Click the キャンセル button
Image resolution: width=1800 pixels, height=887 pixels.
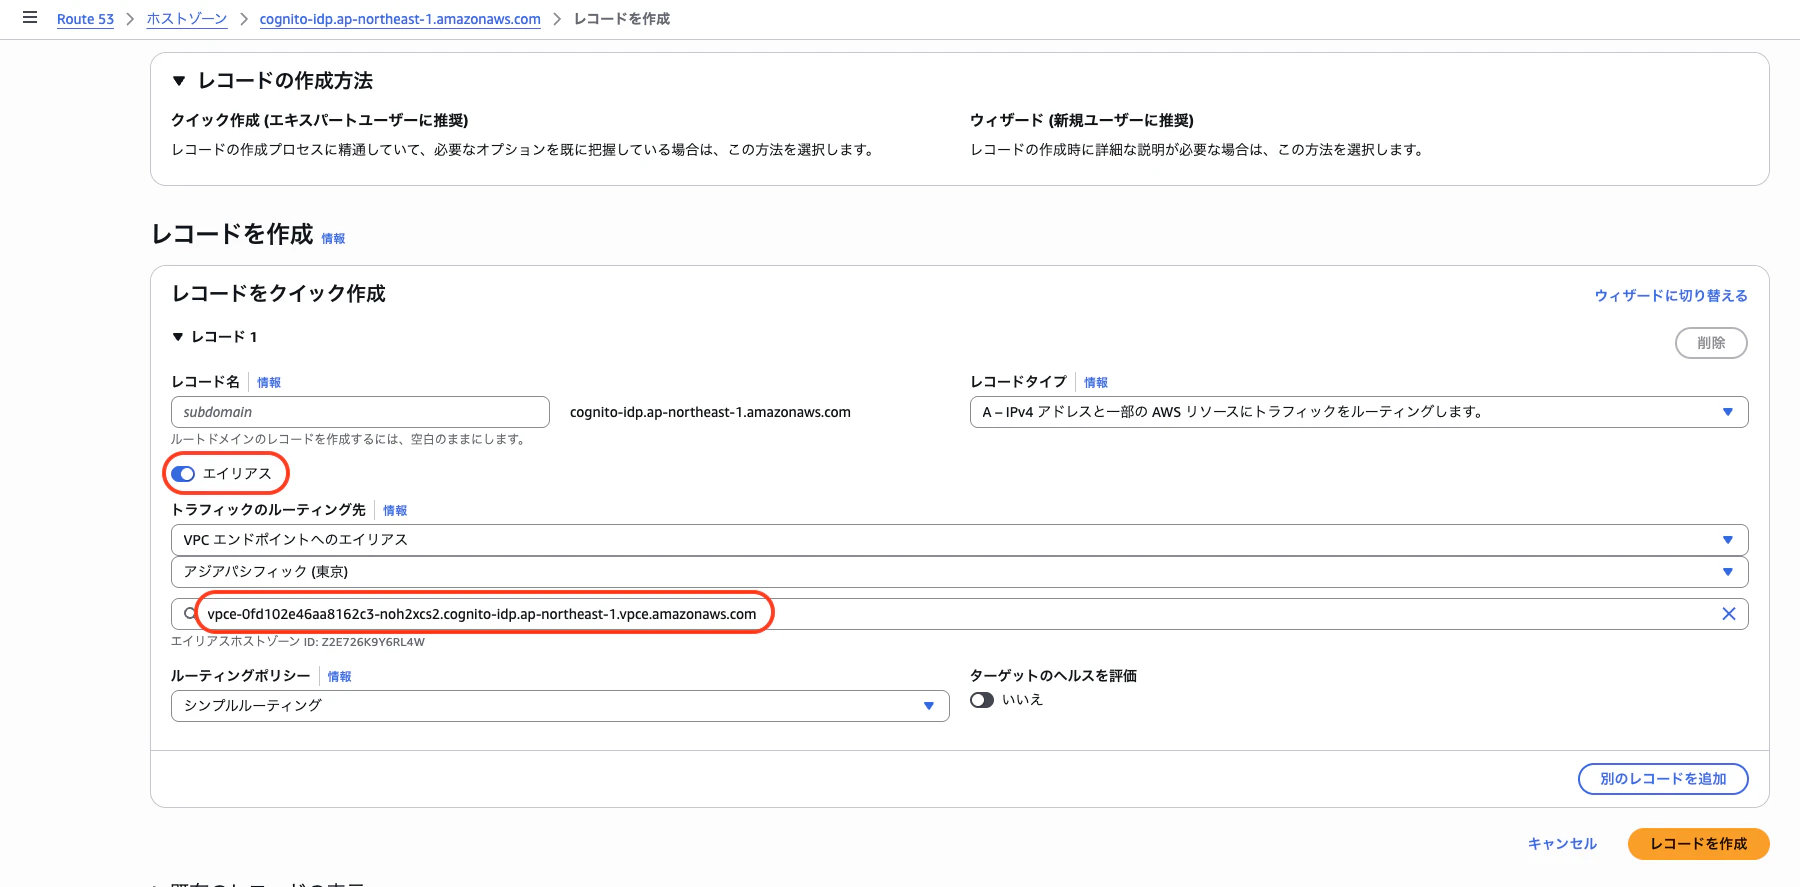(x=1562, y=844)
